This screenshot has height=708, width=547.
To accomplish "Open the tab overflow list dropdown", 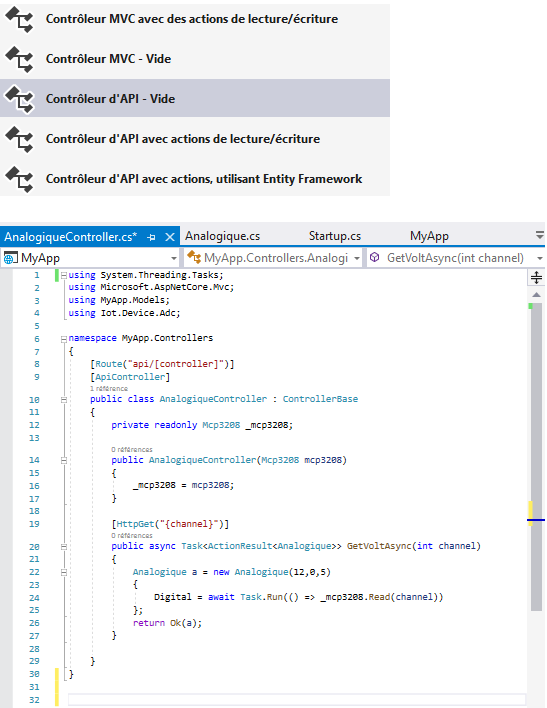I will click(539, 235).
